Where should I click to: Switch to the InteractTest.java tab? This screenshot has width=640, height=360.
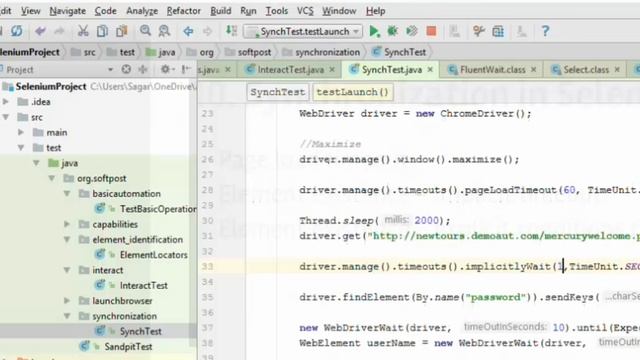click(291, 70)
